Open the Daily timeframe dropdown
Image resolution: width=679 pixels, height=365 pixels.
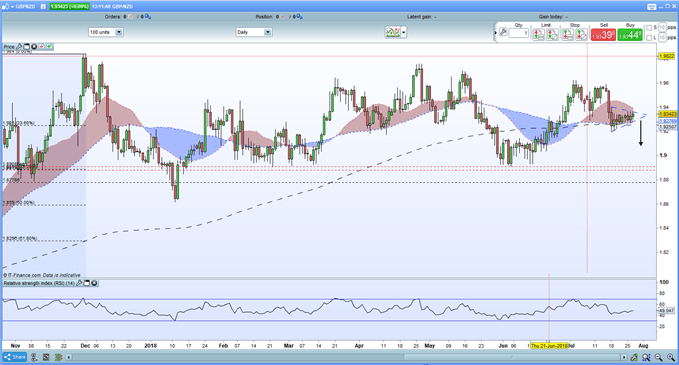pyautogui.click(x=254, y=32)
